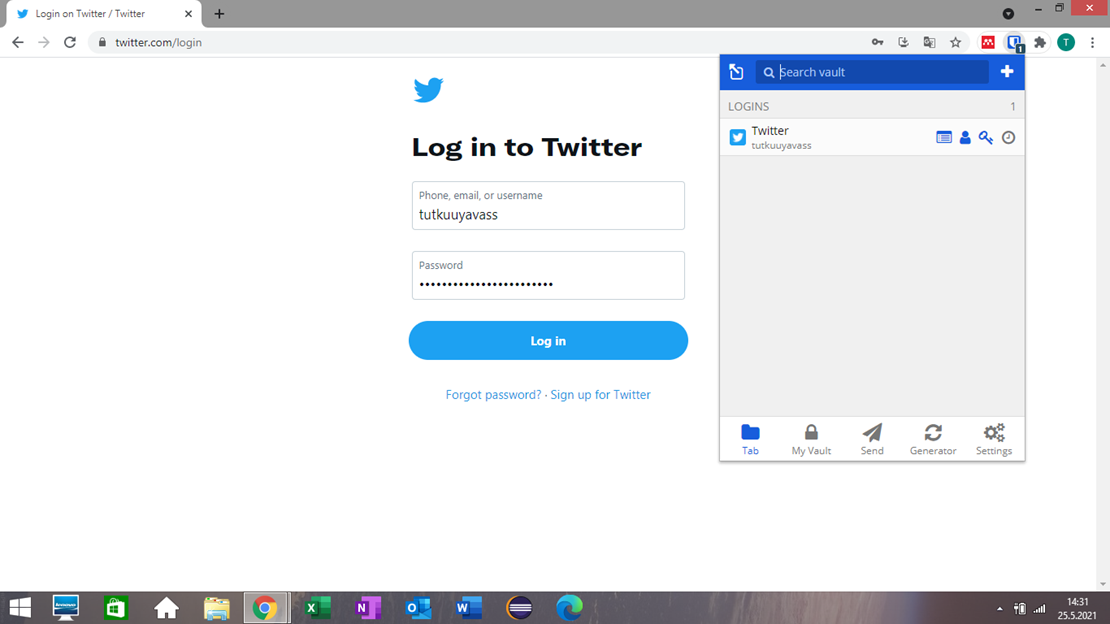Open Outlook from taskbar

418,608
